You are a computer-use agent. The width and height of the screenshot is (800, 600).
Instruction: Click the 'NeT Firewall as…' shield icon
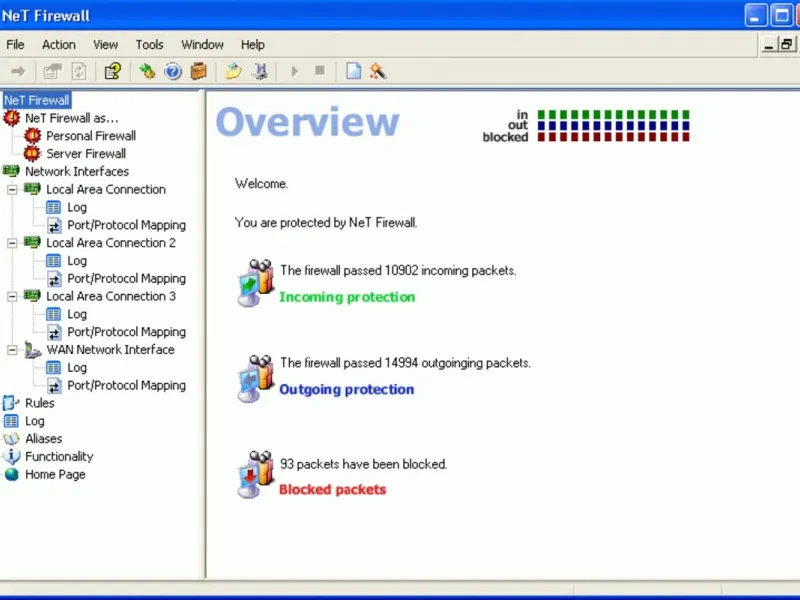click(x=11, y=118)
